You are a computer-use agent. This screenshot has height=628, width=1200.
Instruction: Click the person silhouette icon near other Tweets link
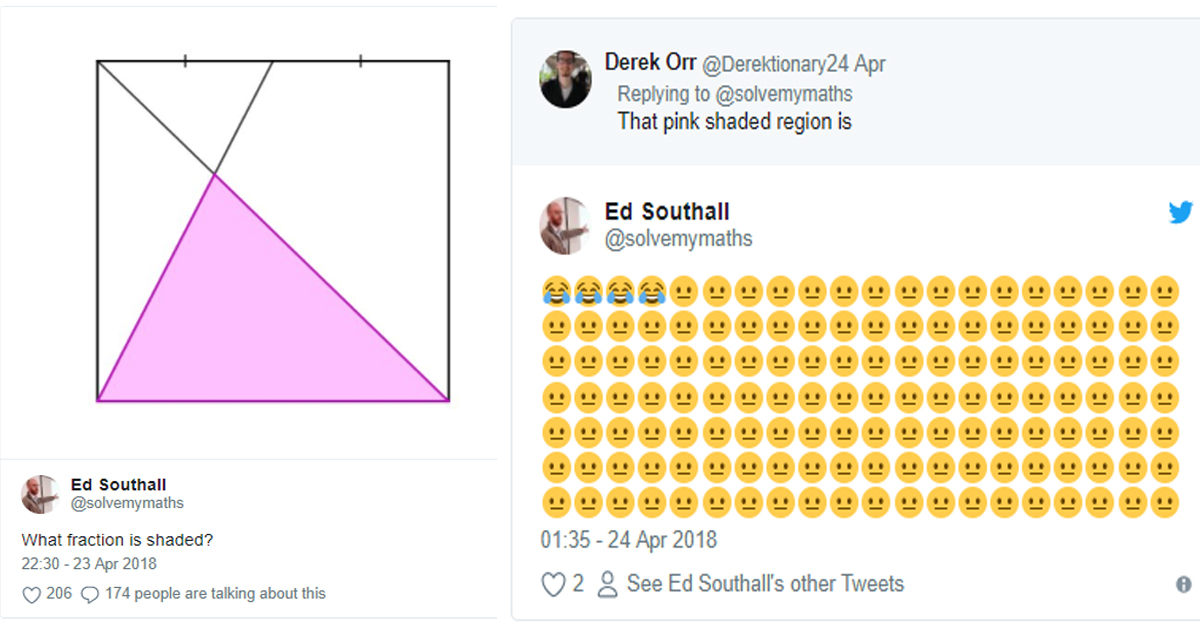coord(605,584)
